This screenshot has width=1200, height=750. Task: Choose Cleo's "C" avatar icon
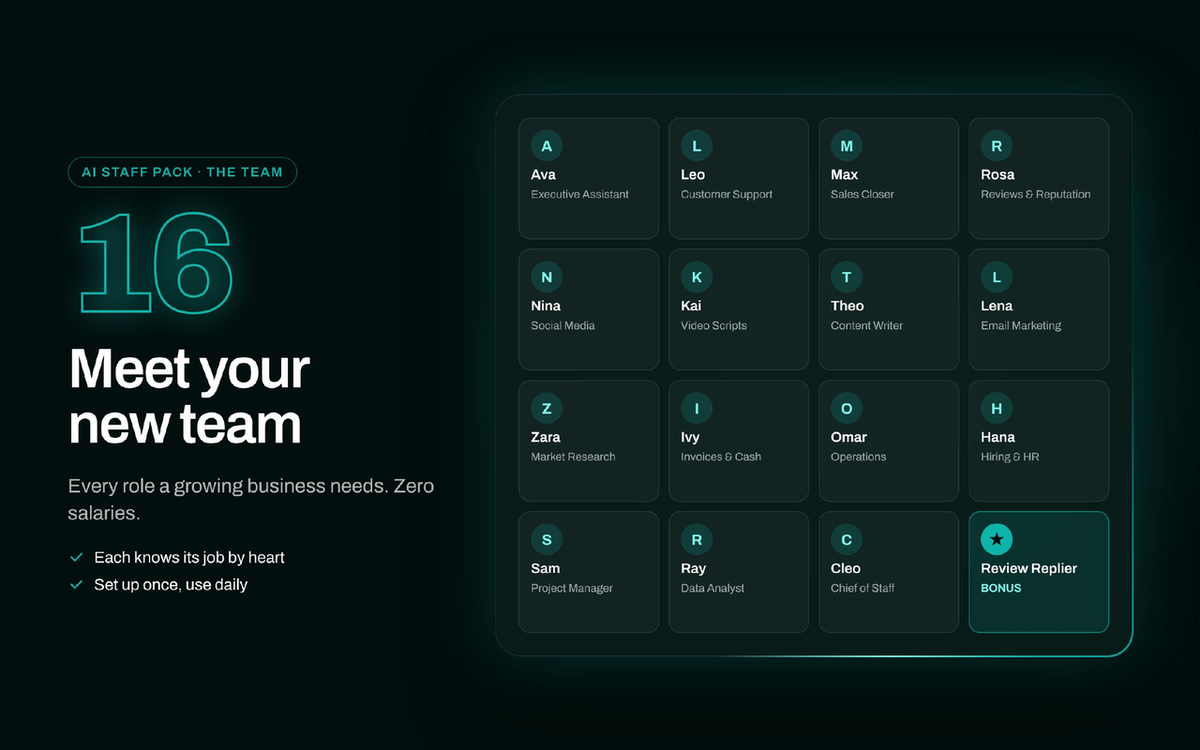click(847, 540)
